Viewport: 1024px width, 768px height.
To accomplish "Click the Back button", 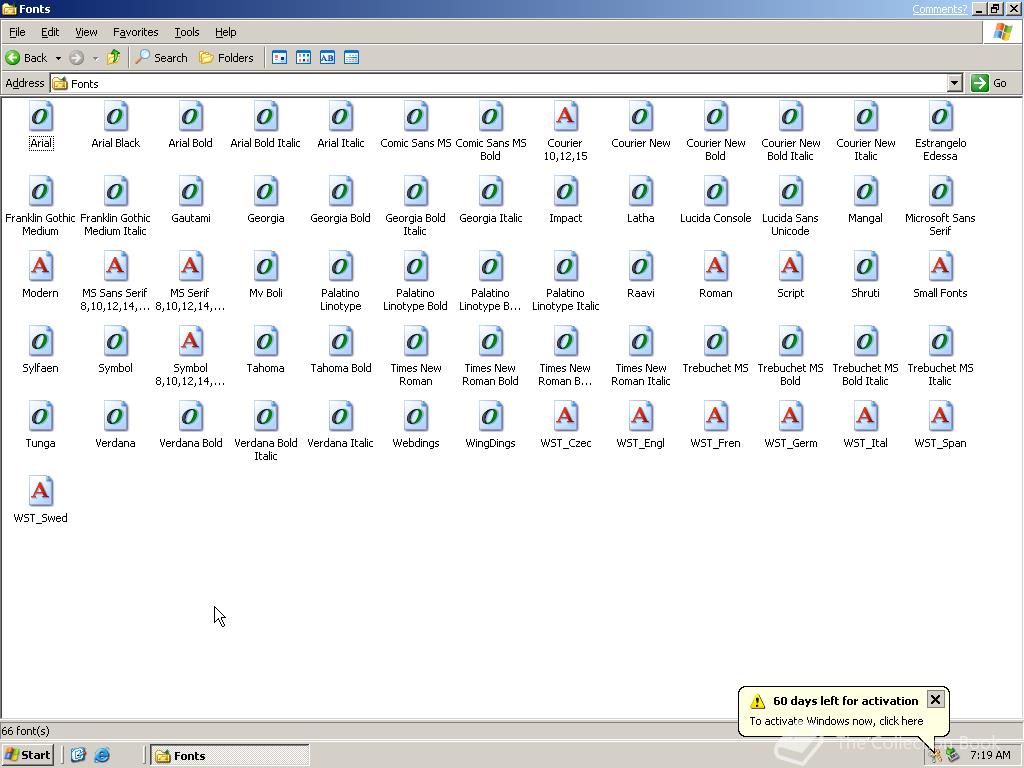I will [x=26, y=57].
